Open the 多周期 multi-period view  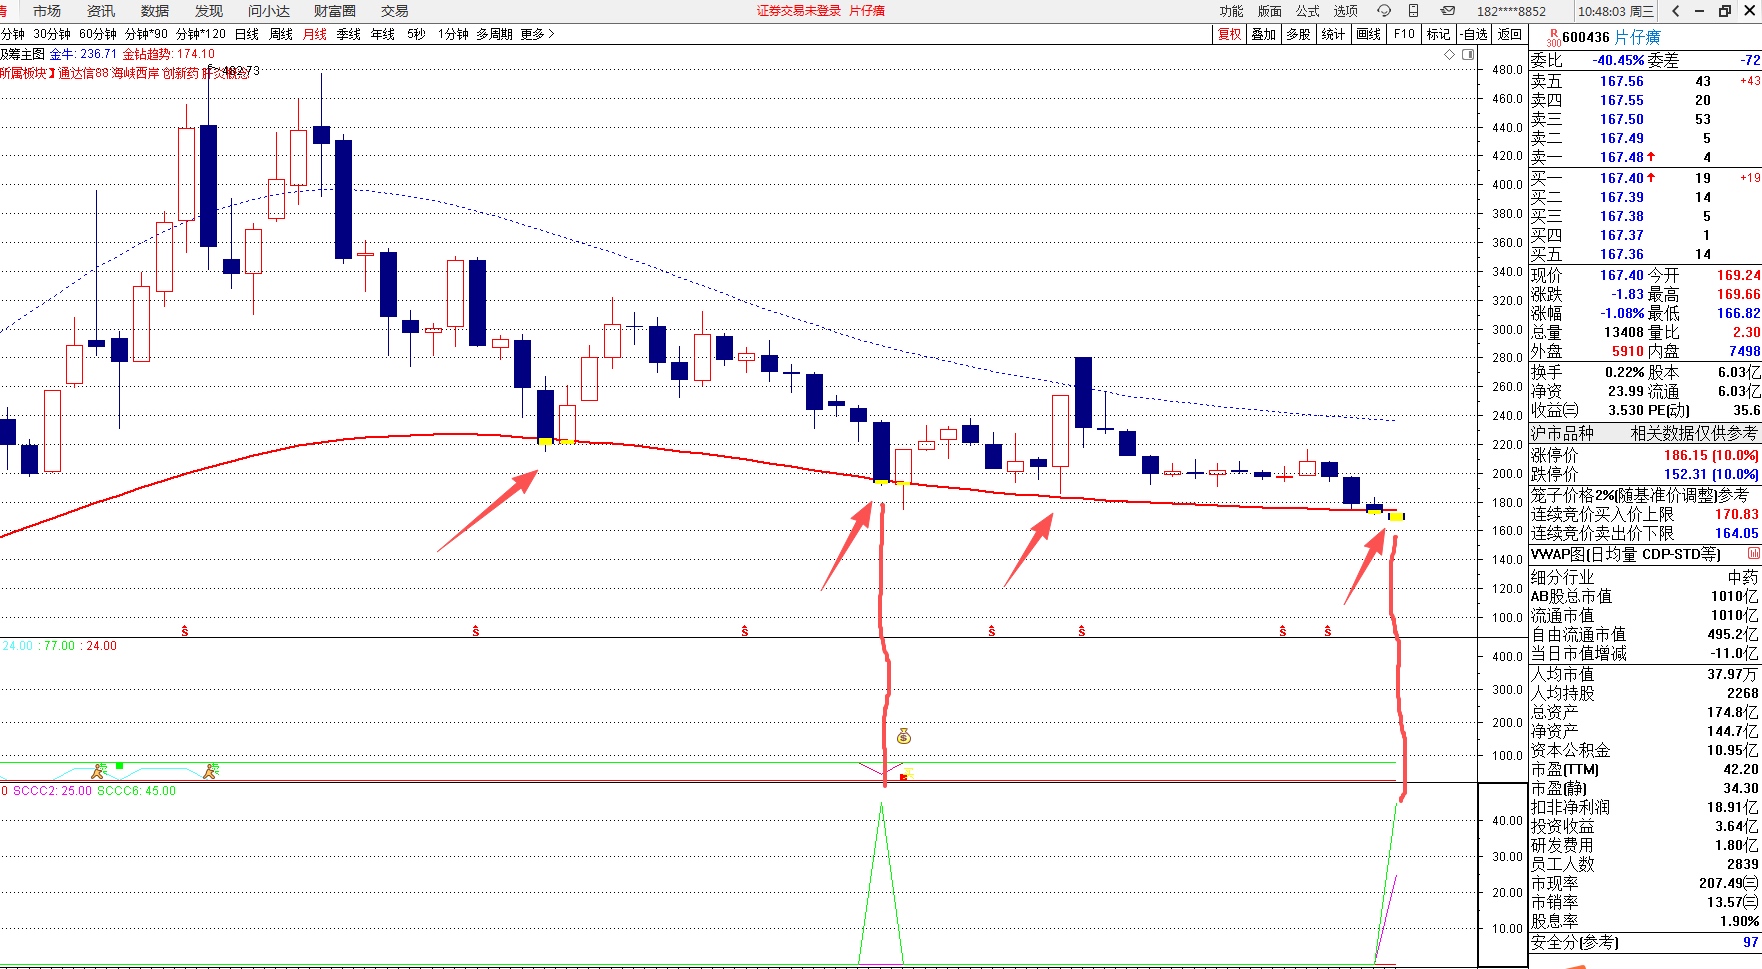coord(494,34)
